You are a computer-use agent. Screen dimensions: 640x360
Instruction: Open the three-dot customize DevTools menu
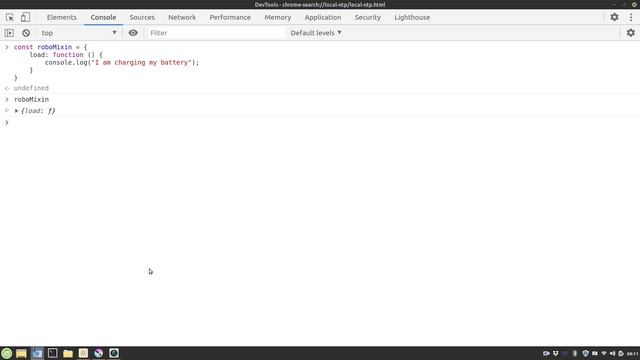coord(631,17)
